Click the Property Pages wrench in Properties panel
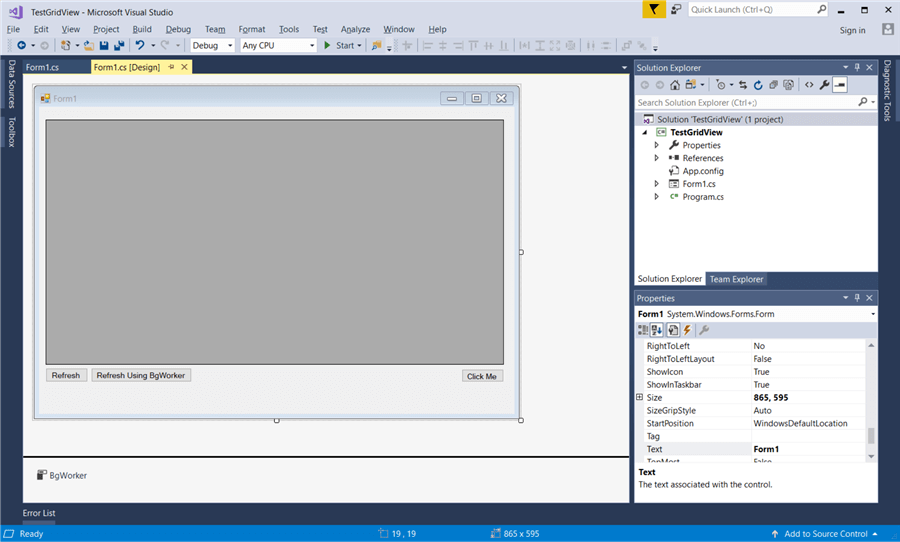 point(704,330)
